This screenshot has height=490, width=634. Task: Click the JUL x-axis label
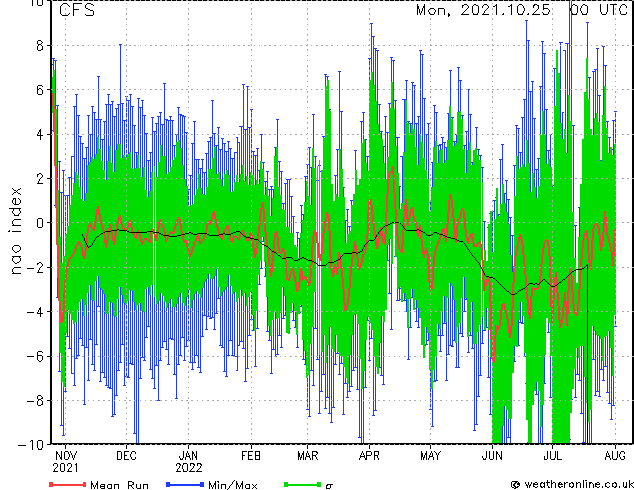(x=552, y=456)
